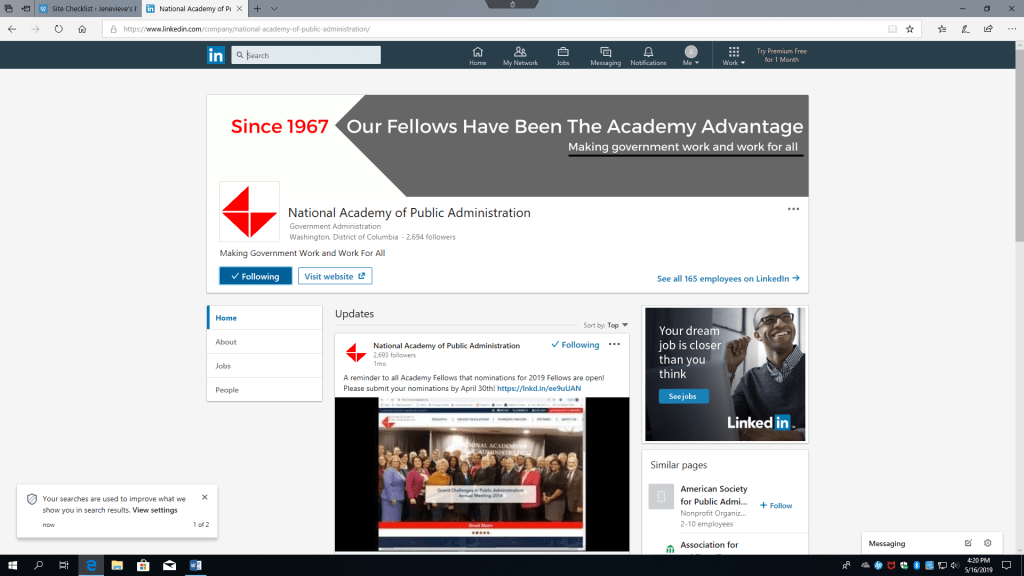Open the Messaging icon in top navigation
The height and width of the screenshot is (576, 1024).
[x=605, y=56]
